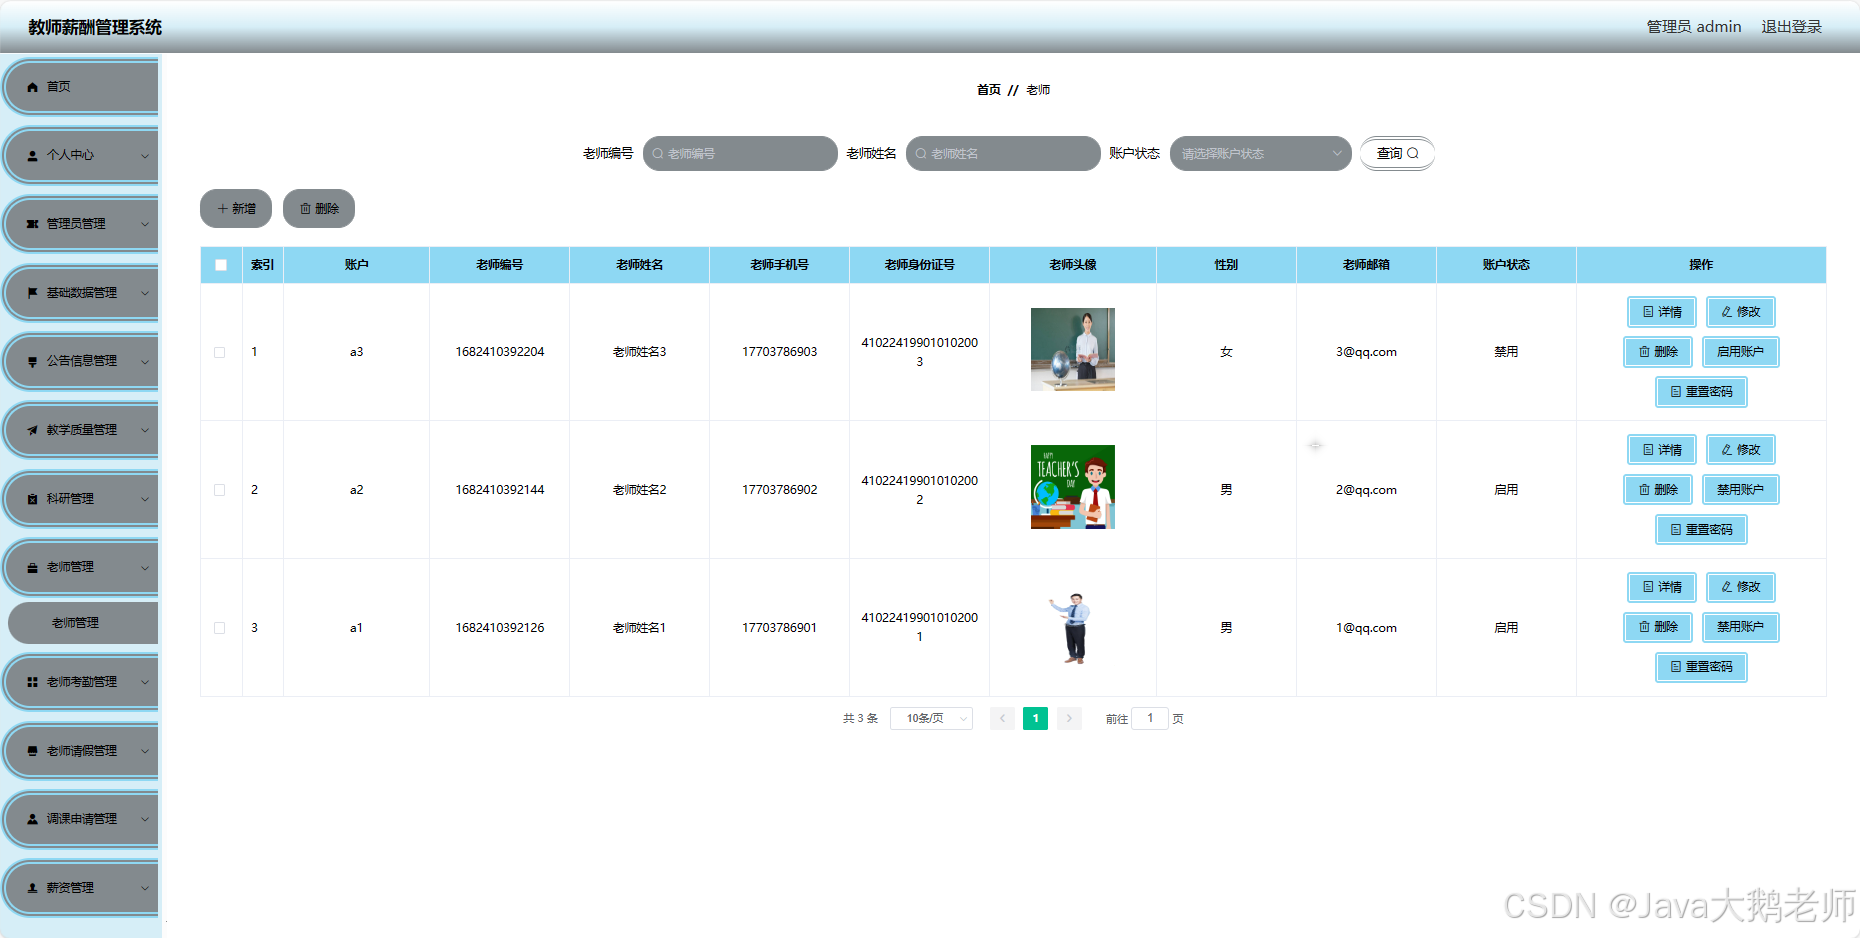Open 老师管理 submenu item

(x=83, y=623)
